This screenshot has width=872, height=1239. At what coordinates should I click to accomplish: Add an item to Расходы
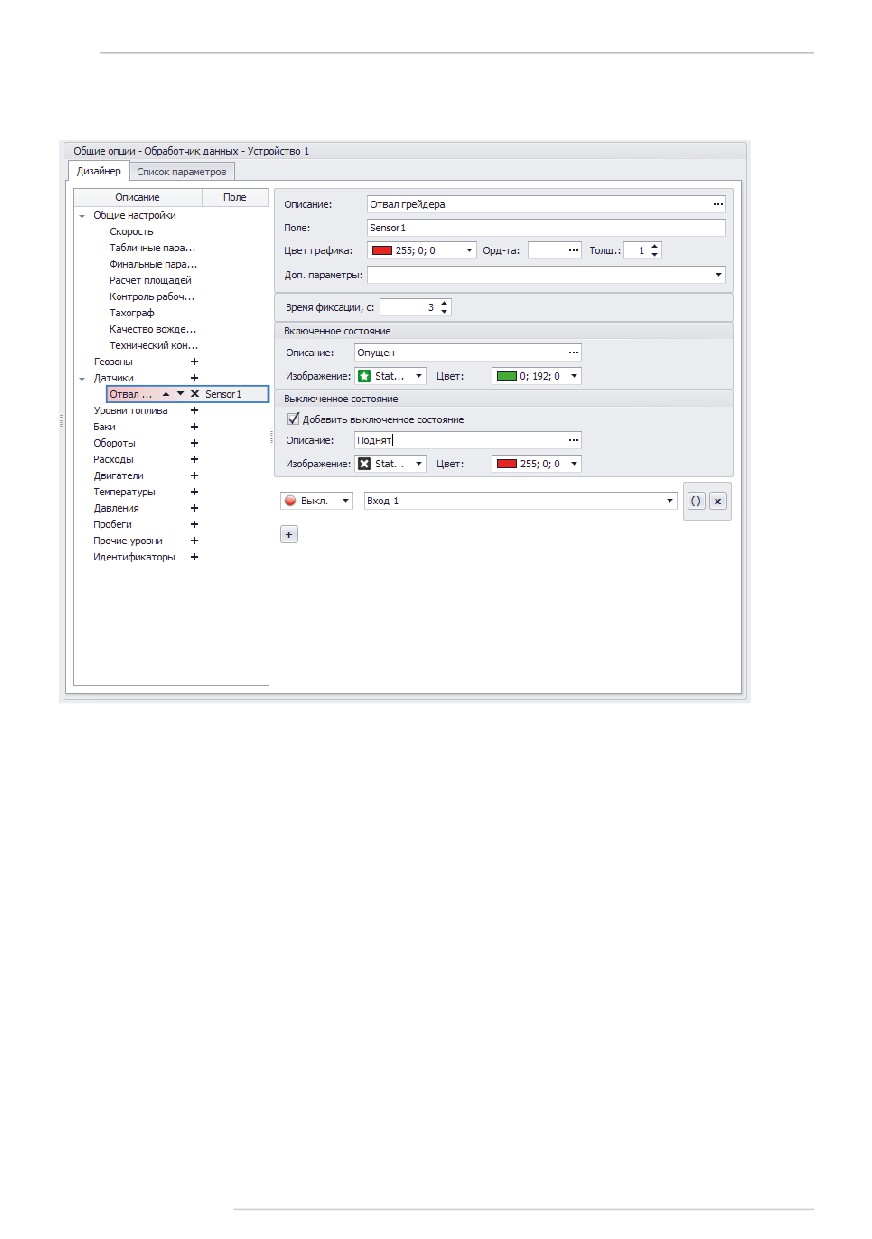(194, 459)
